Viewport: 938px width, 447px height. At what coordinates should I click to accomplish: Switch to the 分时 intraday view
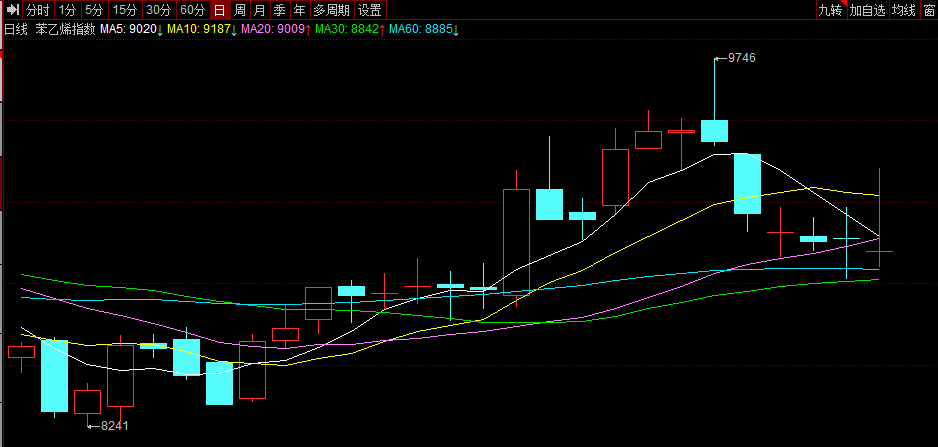(x=38, y=10)
